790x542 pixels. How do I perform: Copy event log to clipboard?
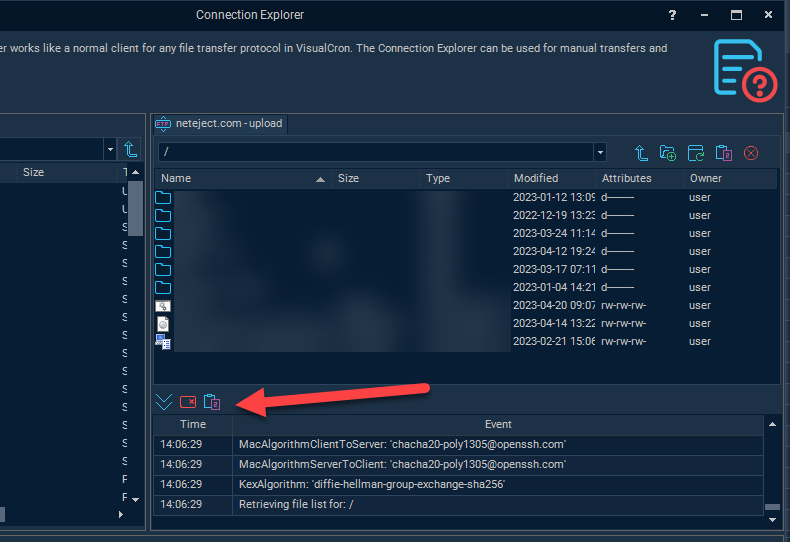(x=212, y=402)
